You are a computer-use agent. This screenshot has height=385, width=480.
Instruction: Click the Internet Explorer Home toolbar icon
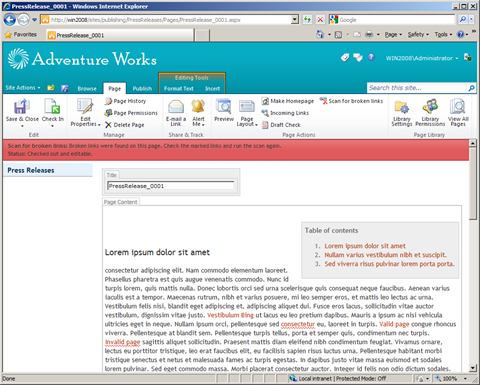[320, 34]
